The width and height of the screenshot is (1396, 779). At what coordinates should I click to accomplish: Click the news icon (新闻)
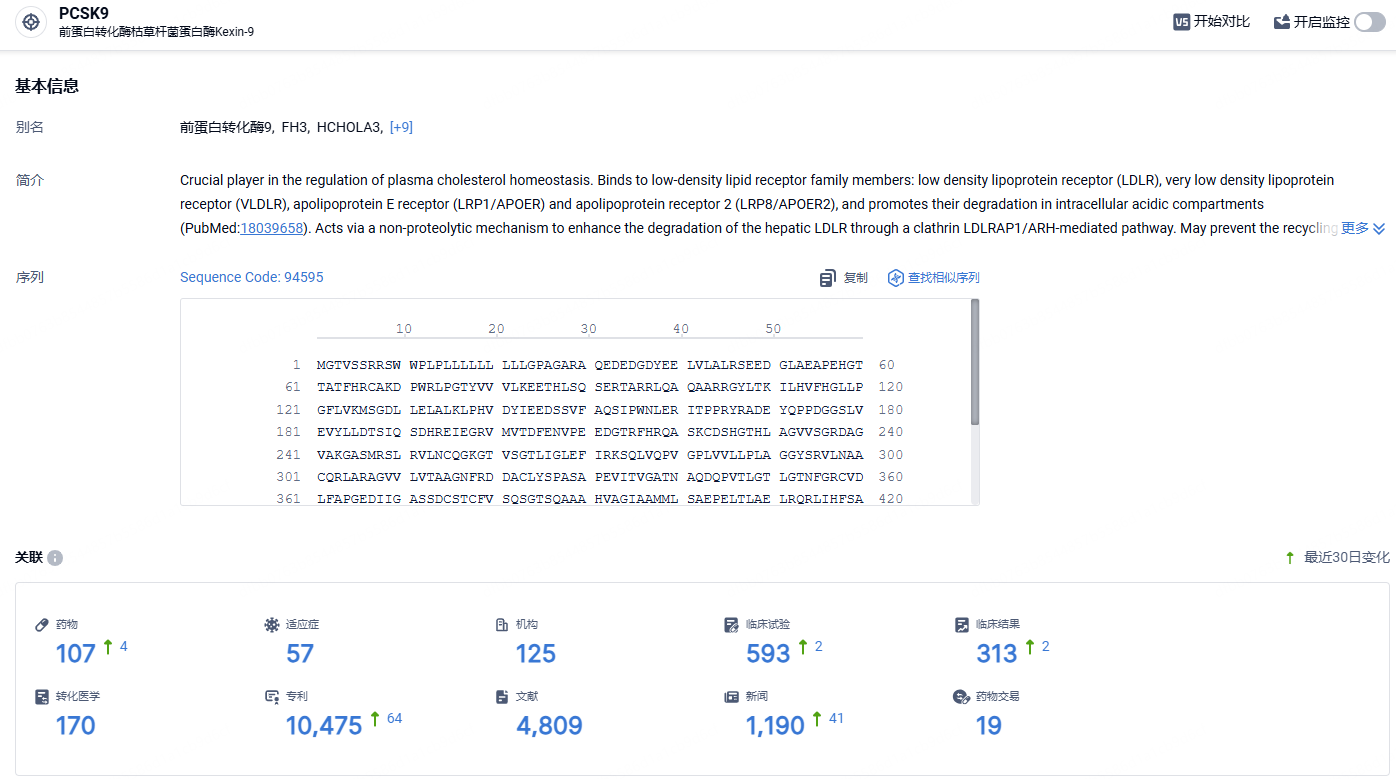(x=731, y=697)
